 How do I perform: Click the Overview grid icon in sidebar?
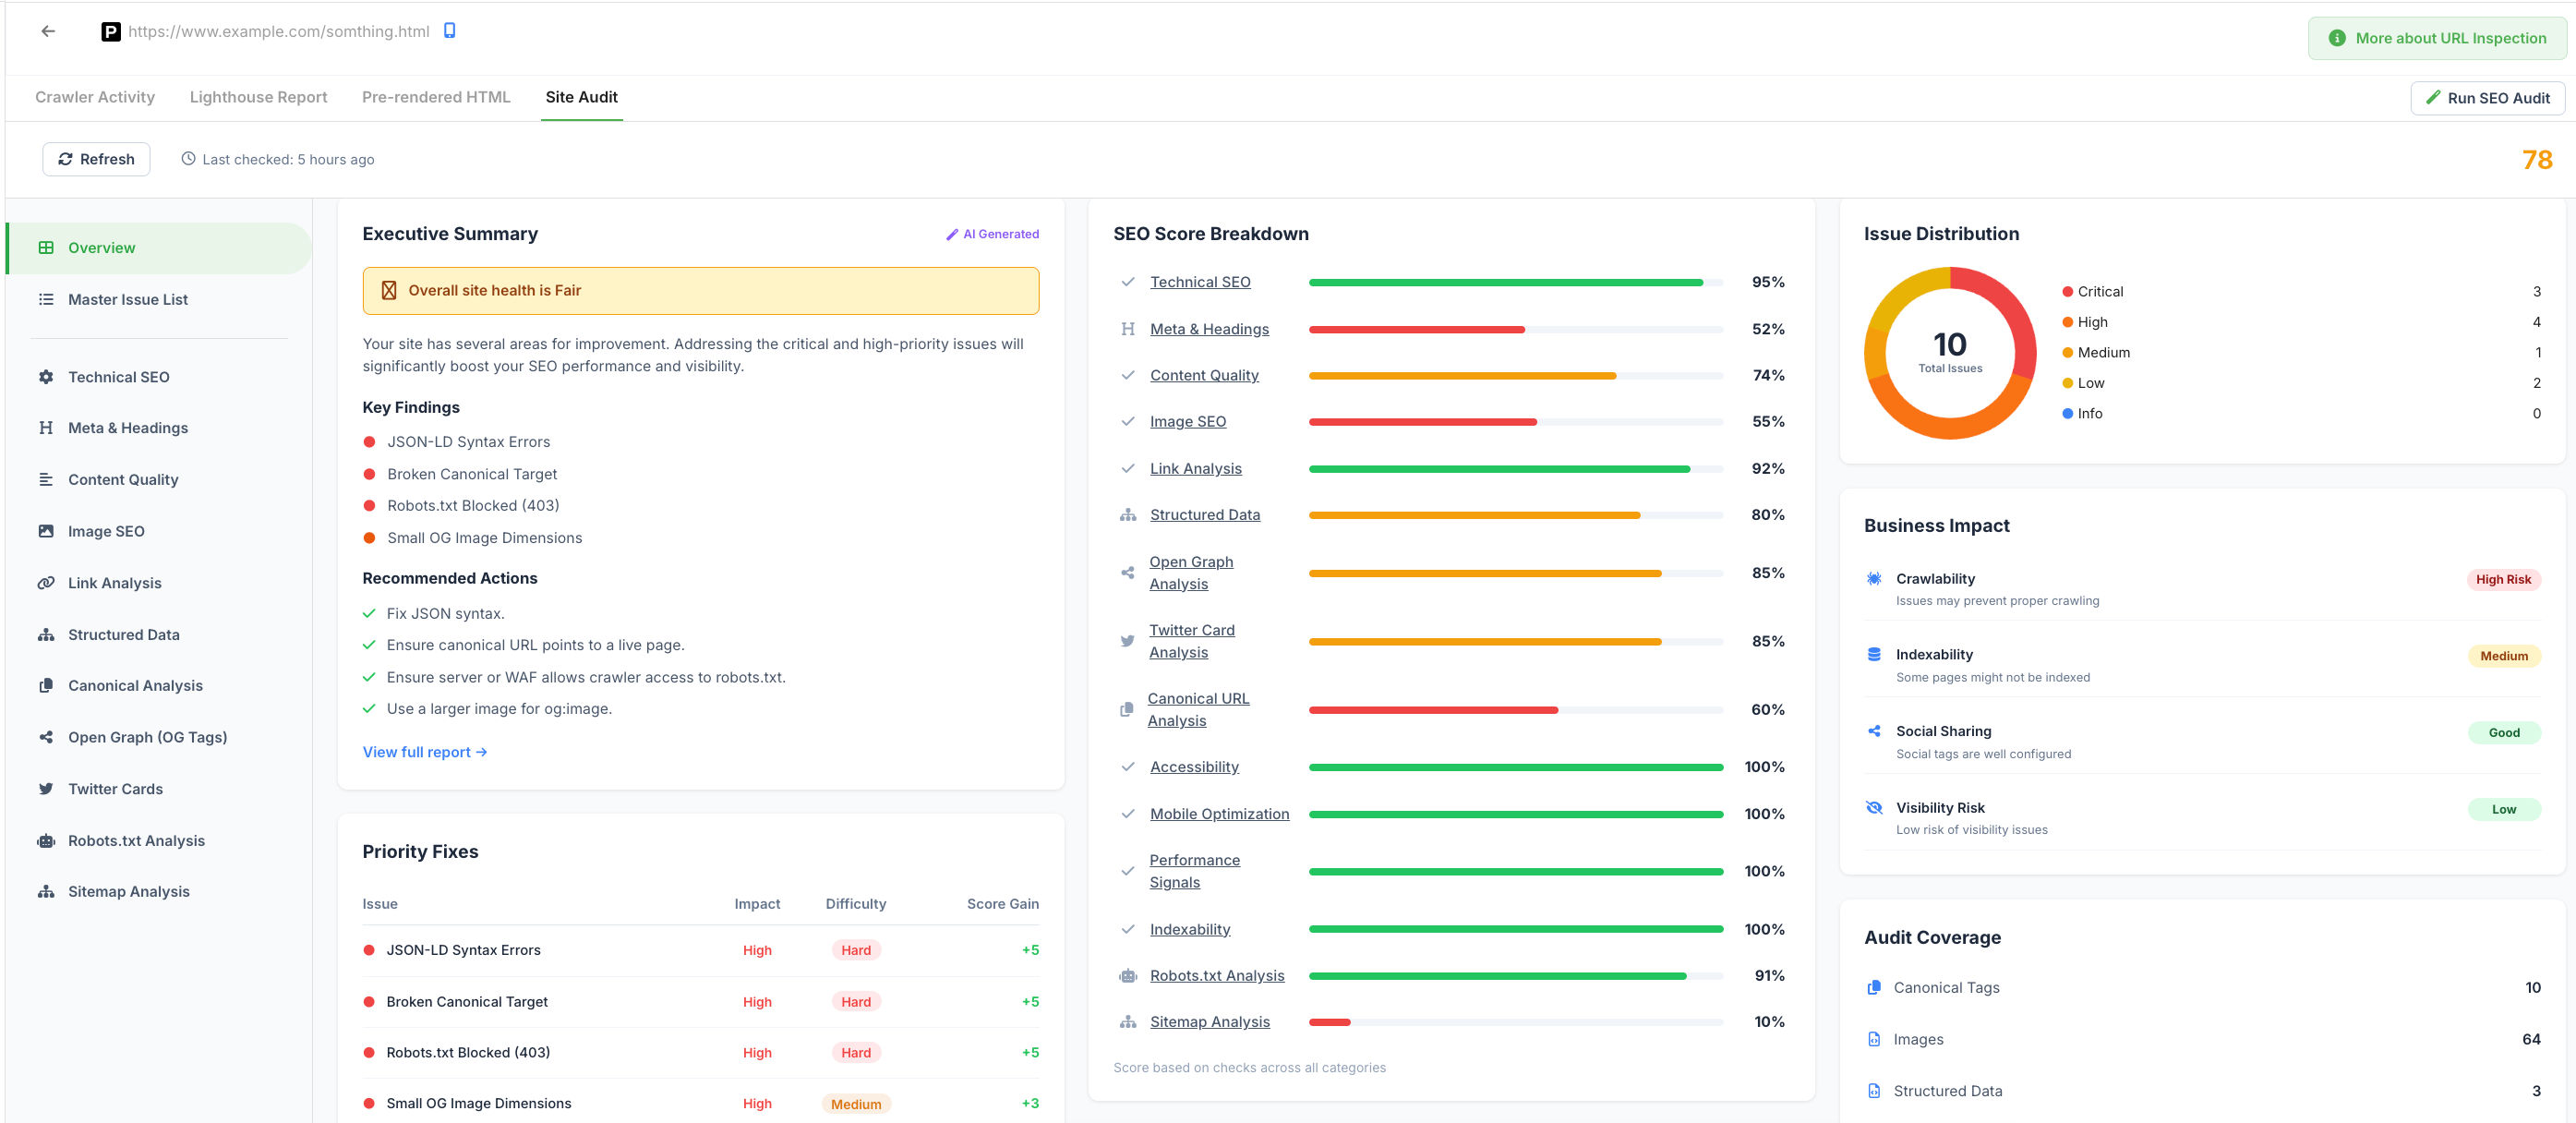[x=46, y=248]
